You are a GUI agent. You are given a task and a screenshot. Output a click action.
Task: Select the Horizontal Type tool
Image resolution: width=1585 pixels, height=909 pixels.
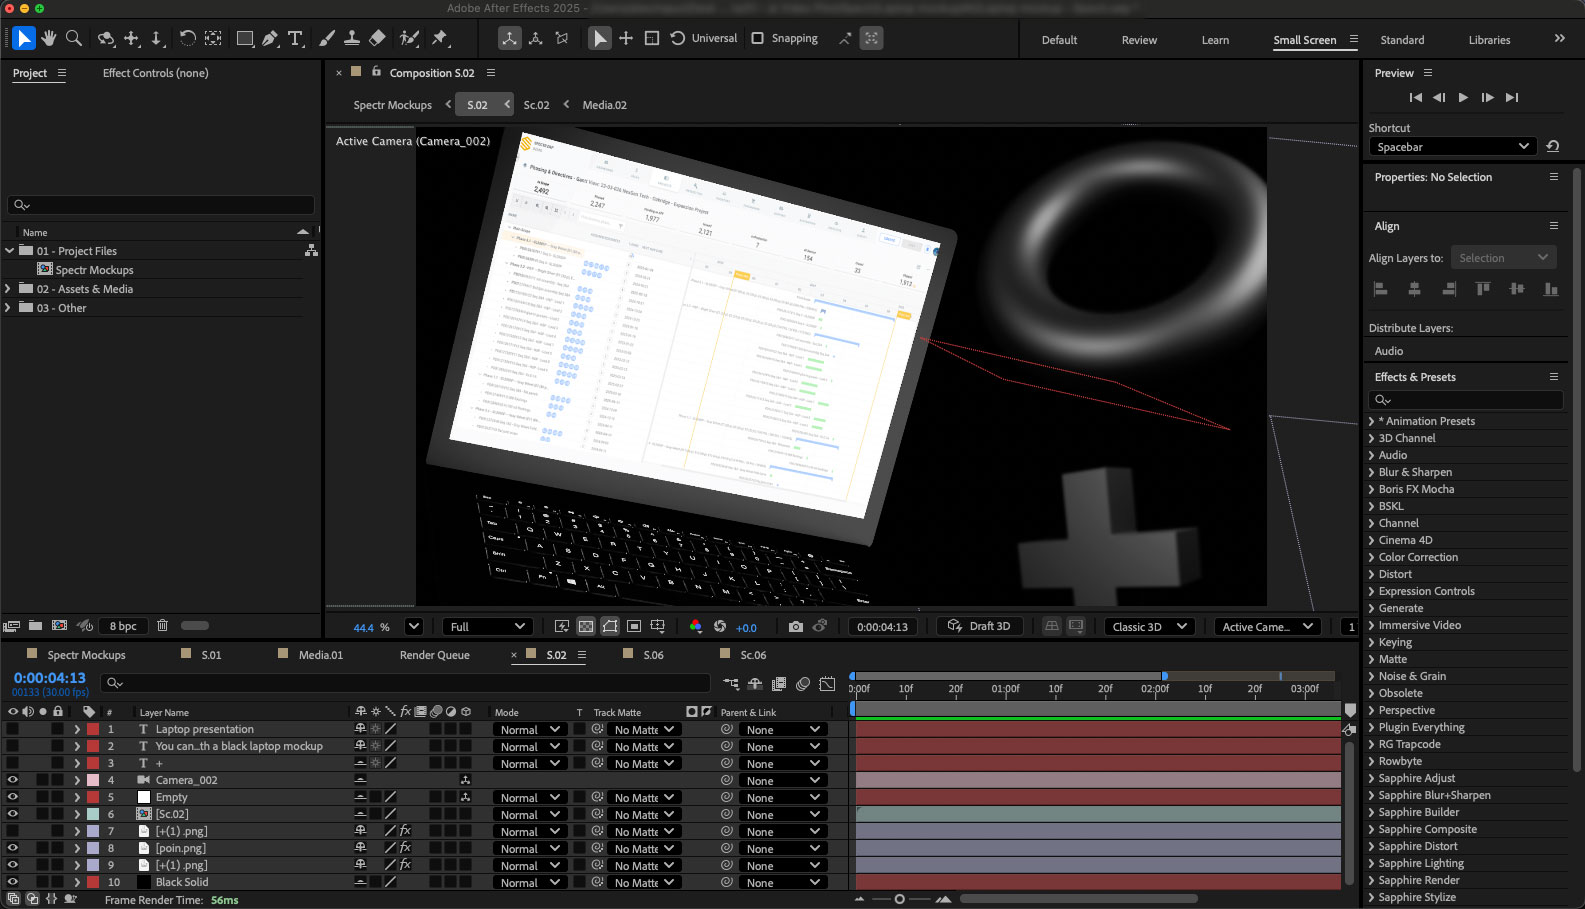pos(295,39)
